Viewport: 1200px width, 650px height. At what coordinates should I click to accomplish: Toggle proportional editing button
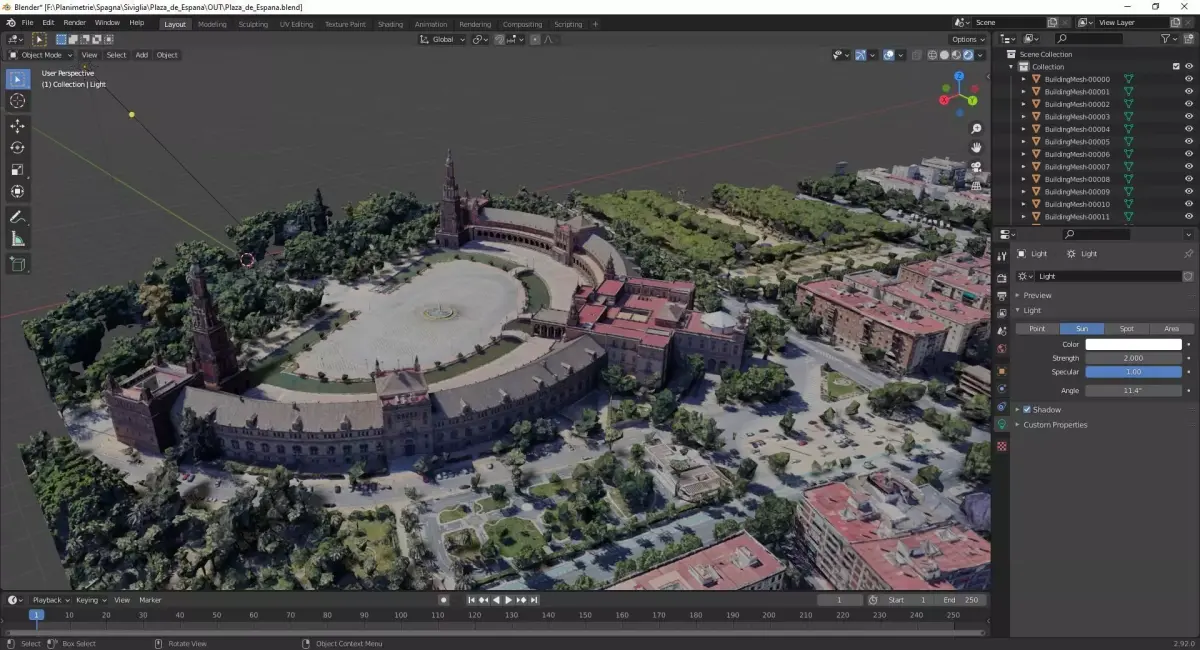535,39
